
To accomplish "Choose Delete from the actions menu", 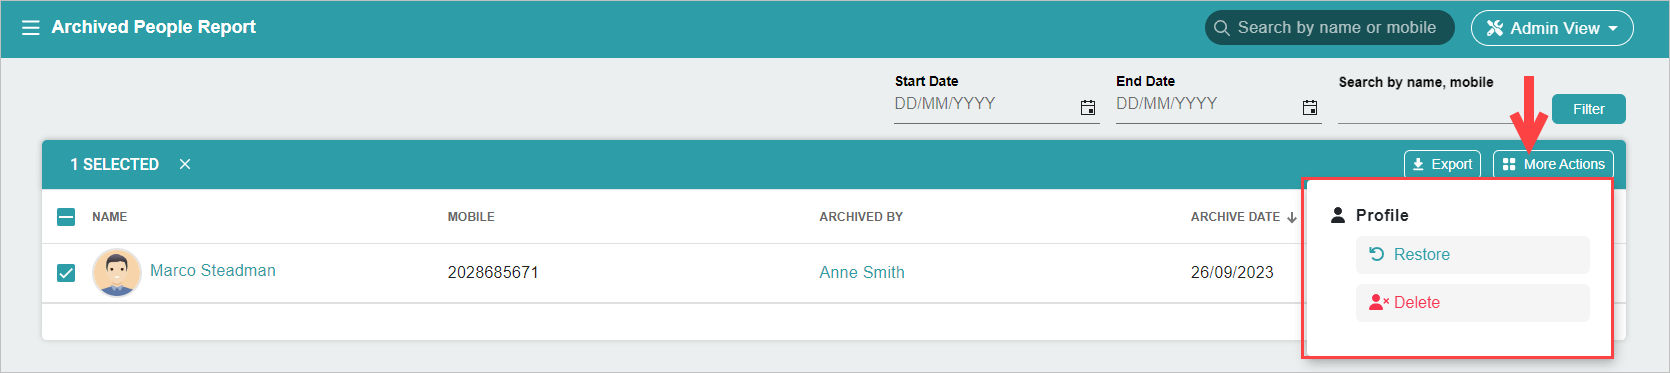I will (x=1472, y=303).
